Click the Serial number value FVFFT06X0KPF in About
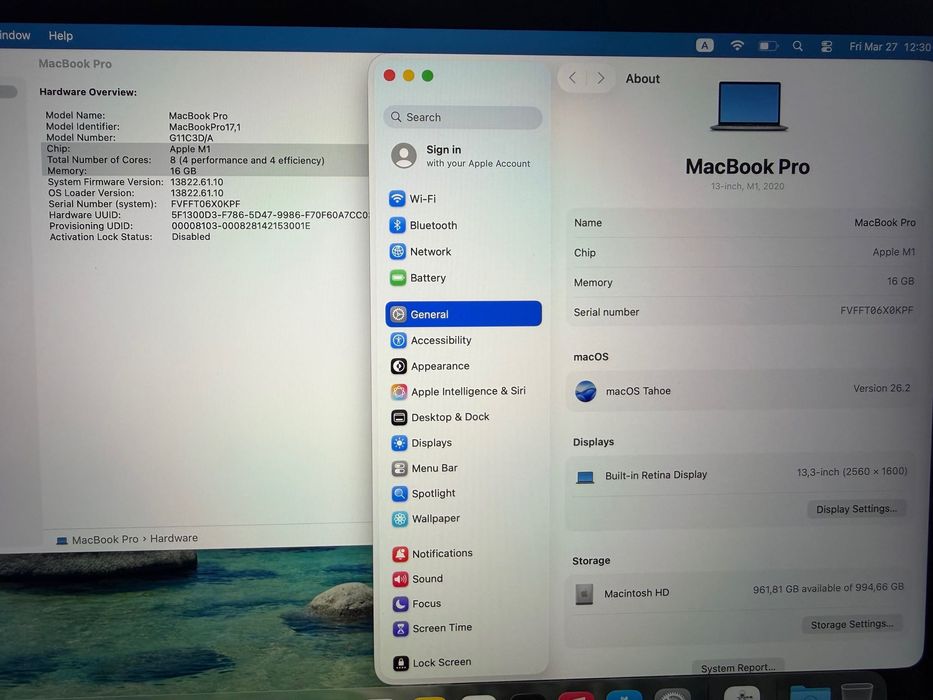The height and width of the screenshot is (700, 933). coord(876,310)
